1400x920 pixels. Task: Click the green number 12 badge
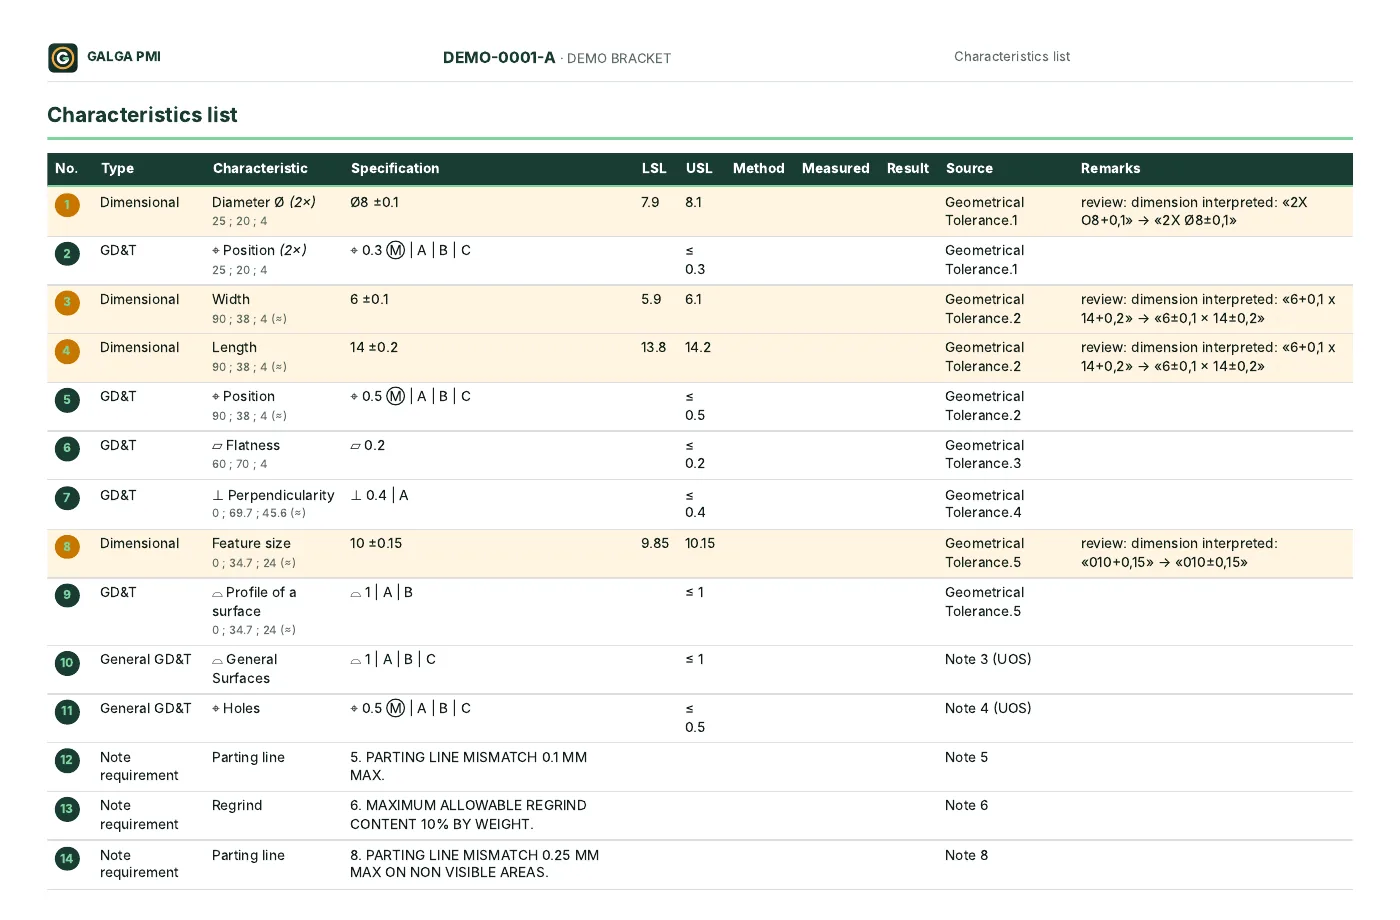click(67, 760)
